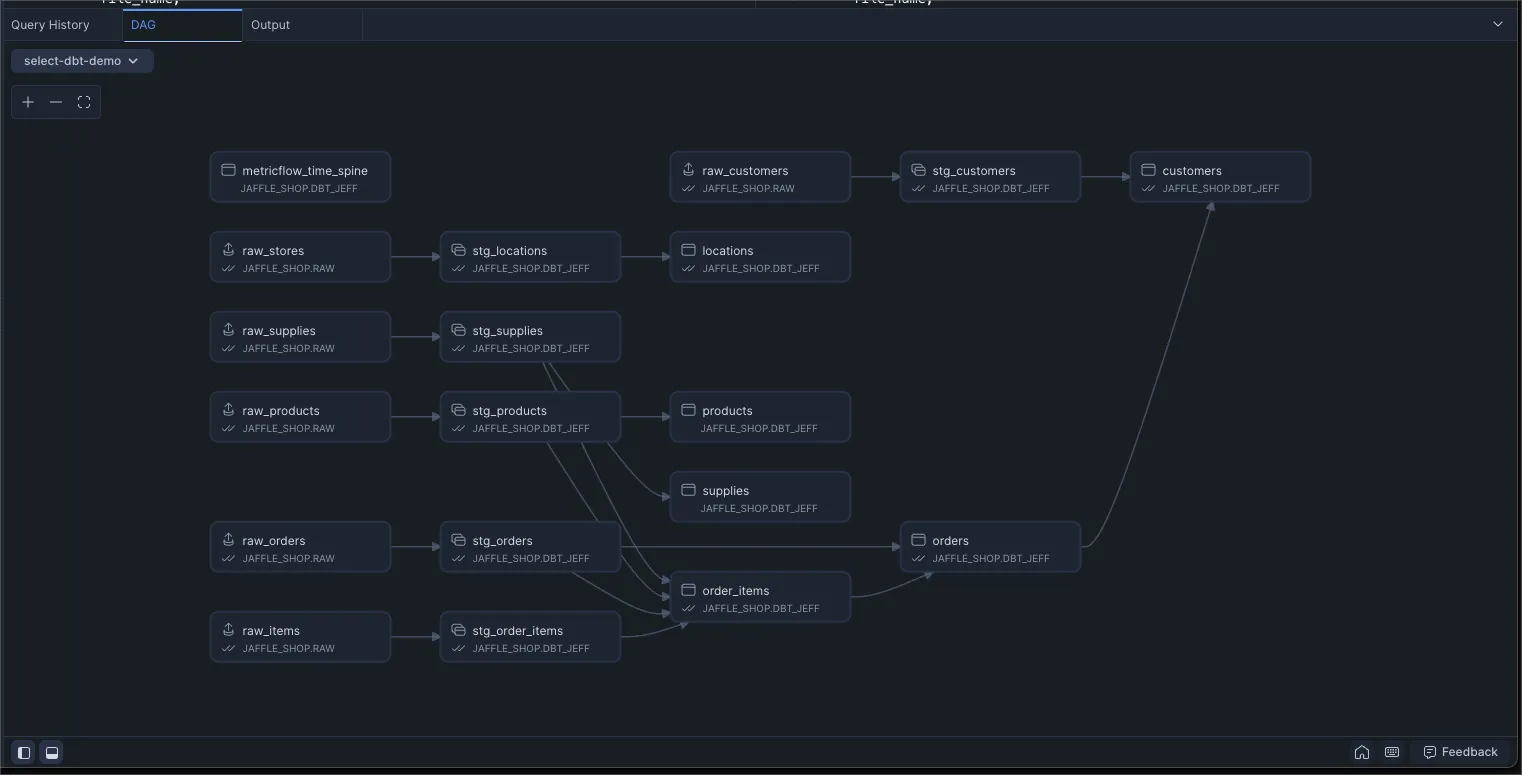Switch to the Query History tab
Viewport: 1522px width, 775px height.
point(50,25)
